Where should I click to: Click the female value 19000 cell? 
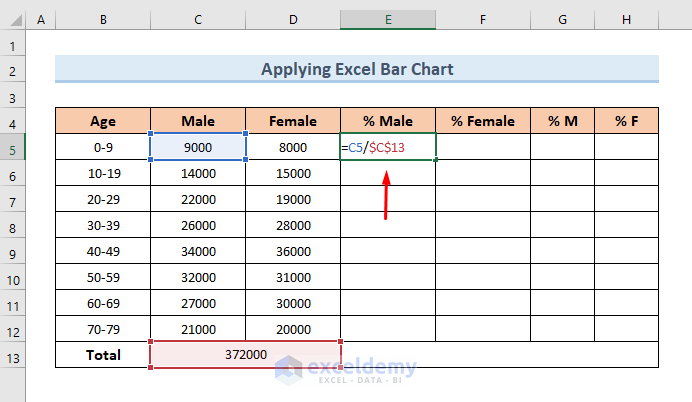(x=293, y=199)
